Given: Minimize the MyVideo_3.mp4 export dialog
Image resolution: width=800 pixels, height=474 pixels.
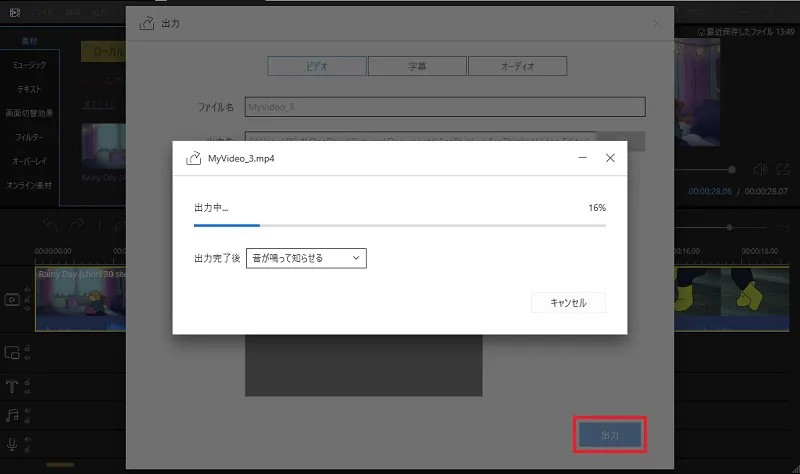Looking at the screenshot, I should (x=582, y=158).
